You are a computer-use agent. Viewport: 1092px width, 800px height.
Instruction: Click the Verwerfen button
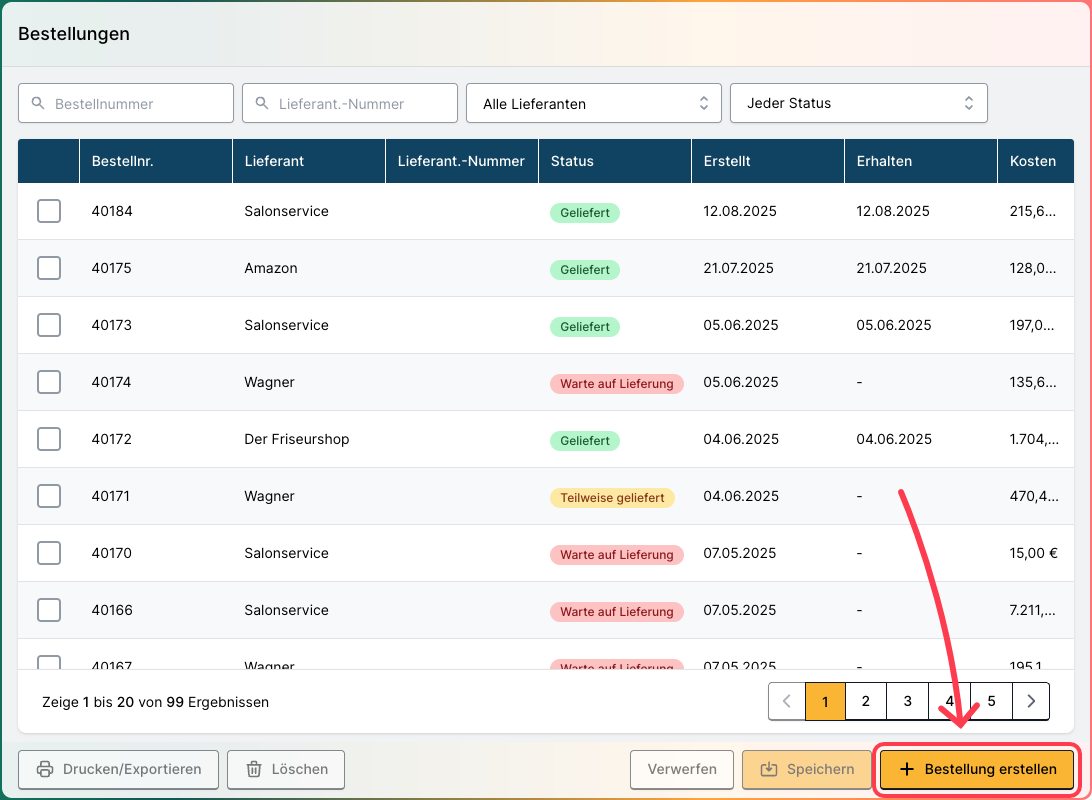[682, 769]
